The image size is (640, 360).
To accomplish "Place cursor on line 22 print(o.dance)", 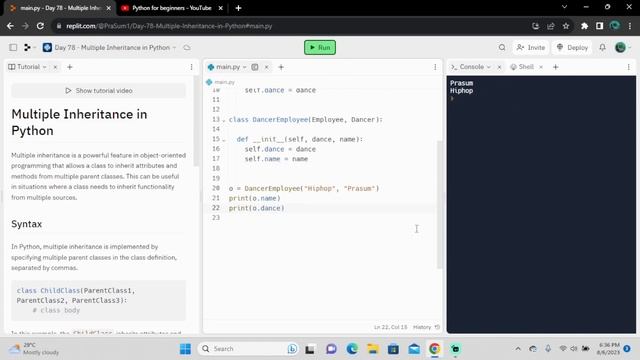I will coord(257,208).
